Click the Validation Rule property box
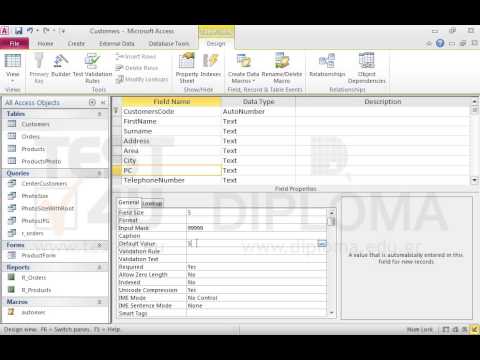Viewport: 480px width, 360px height. point(256,251)
